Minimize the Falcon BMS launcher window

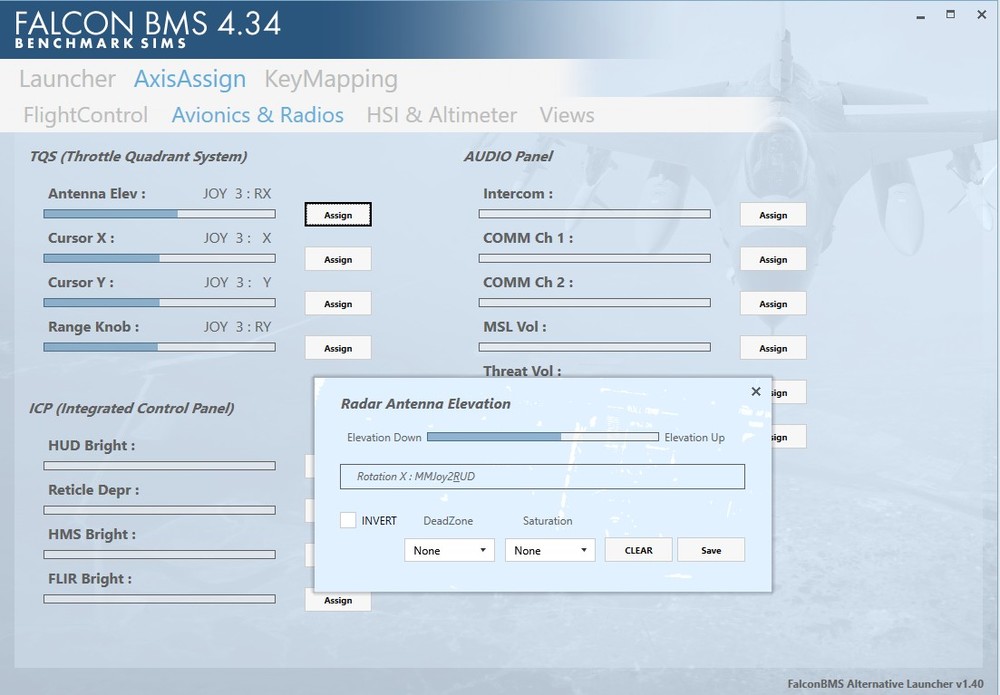(x=918, y=15)
